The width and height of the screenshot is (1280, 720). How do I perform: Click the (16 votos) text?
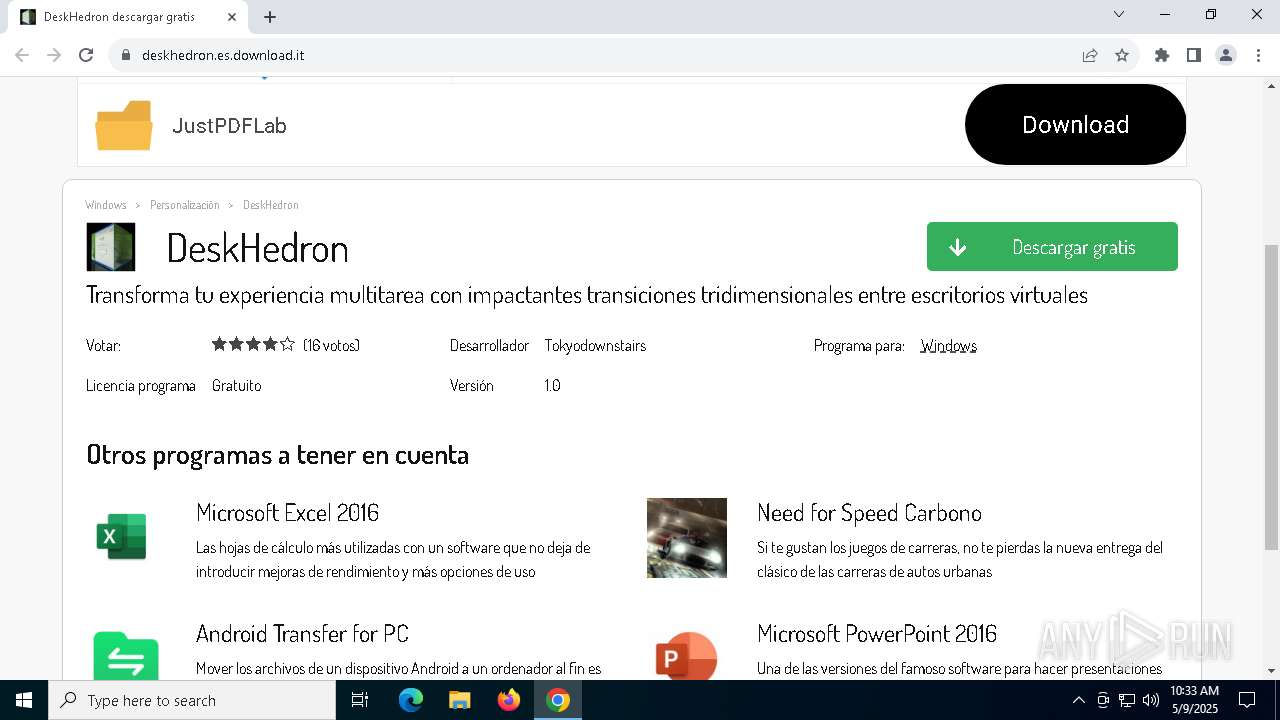coord(331,346)
